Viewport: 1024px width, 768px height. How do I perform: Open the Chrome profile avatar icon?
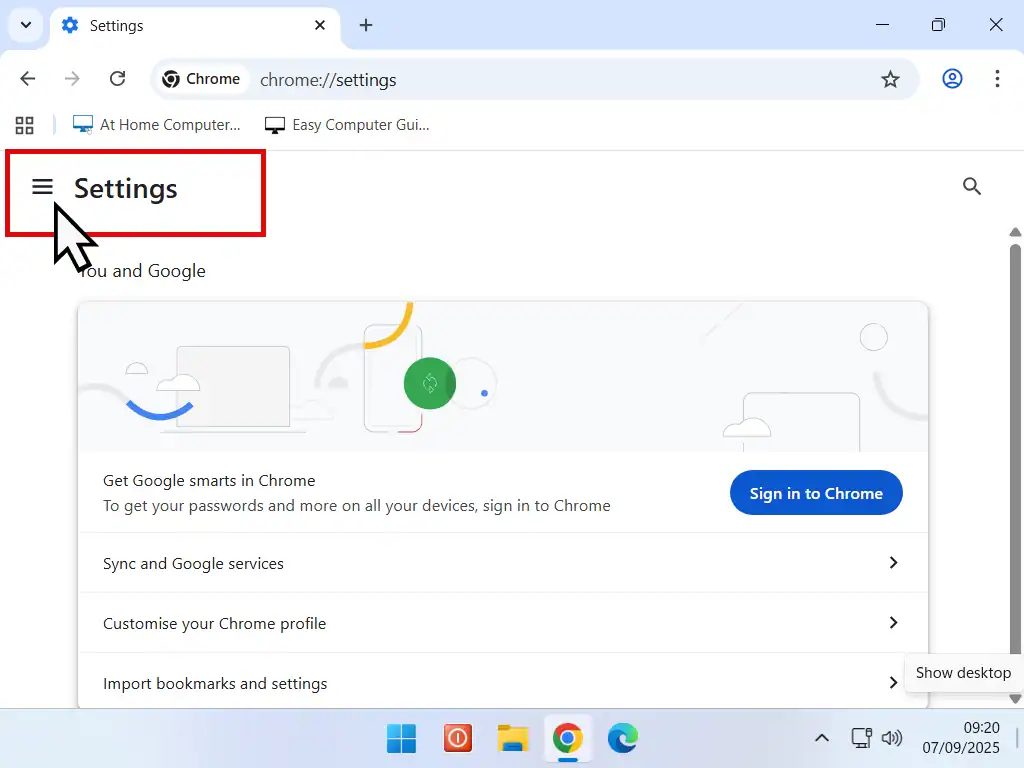click(x=952, y=80)
